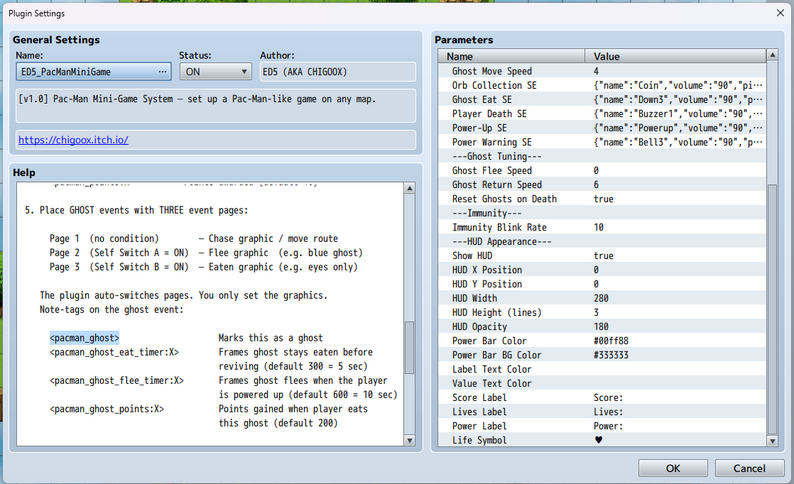Click the Powerup sound effect value
Image resolution: width=794 pixels, height=484 pixels.
point(678,128)
